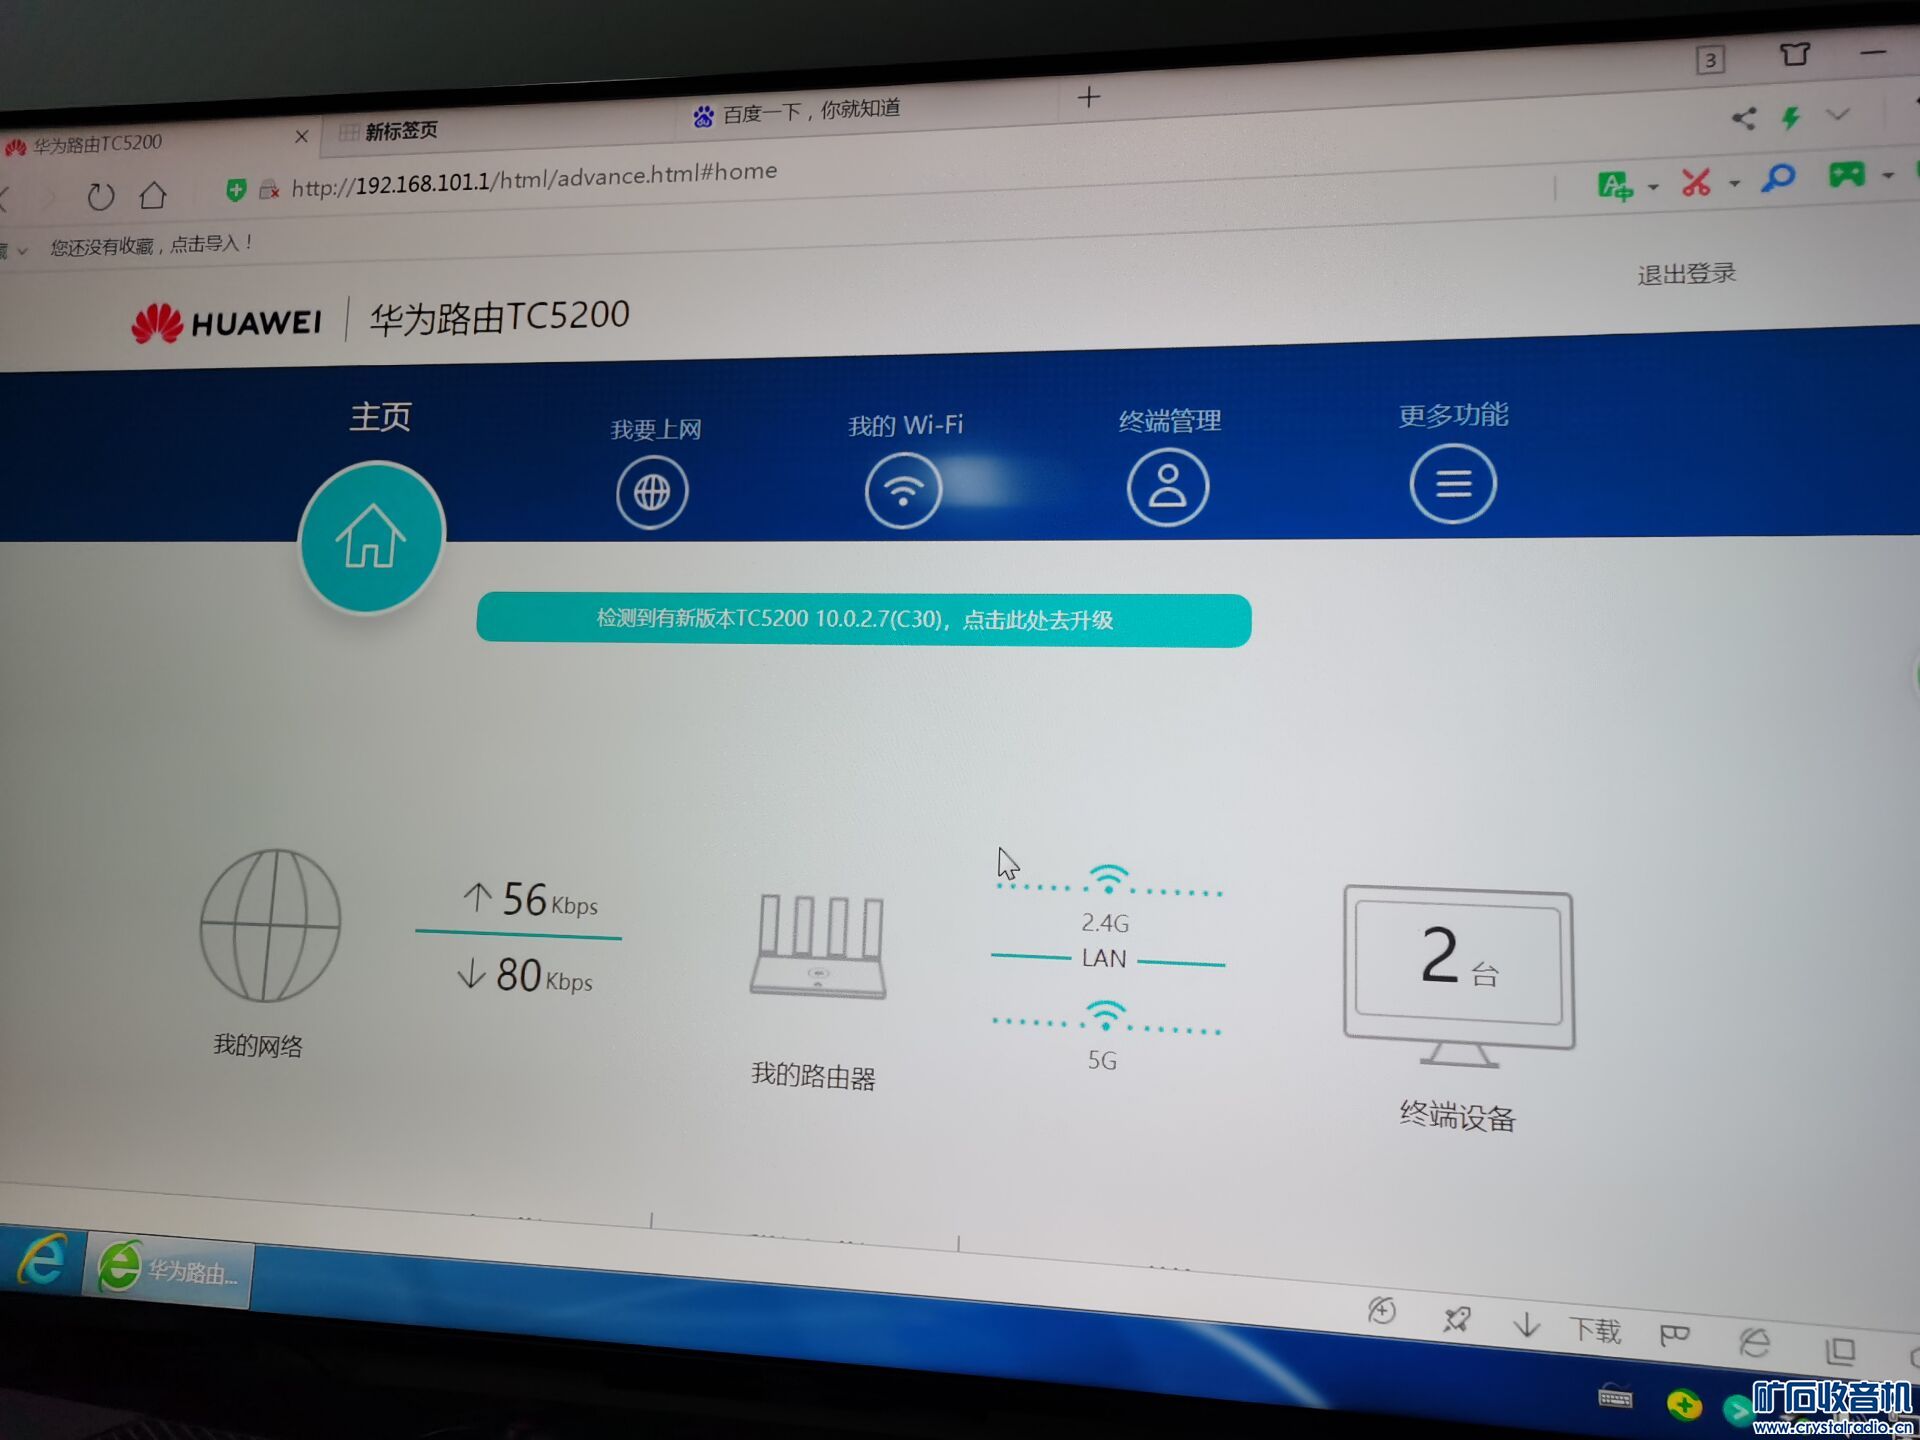The width and height of the screenshot is (1920, 1440).
Task: Click 主页 navigation label
Action: (x=380, y=417)
